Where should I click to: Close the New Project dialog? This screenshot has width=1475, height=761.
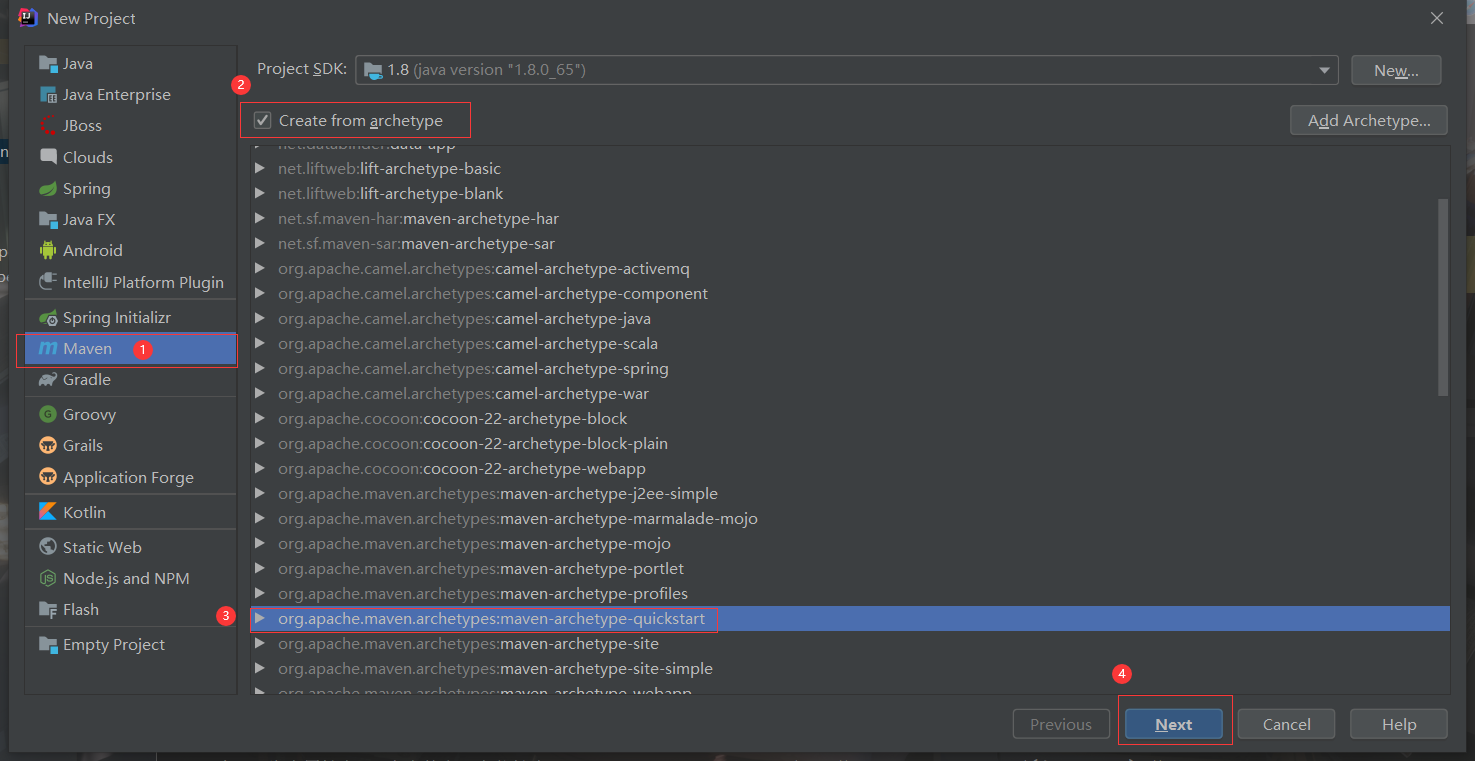[1436, 18]
